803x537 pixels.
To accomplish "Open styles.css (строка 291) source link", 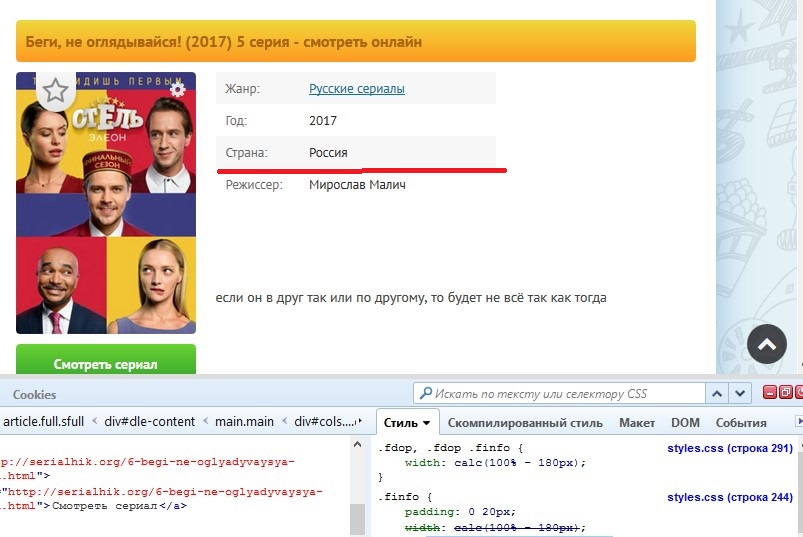I will click(730, 448).
